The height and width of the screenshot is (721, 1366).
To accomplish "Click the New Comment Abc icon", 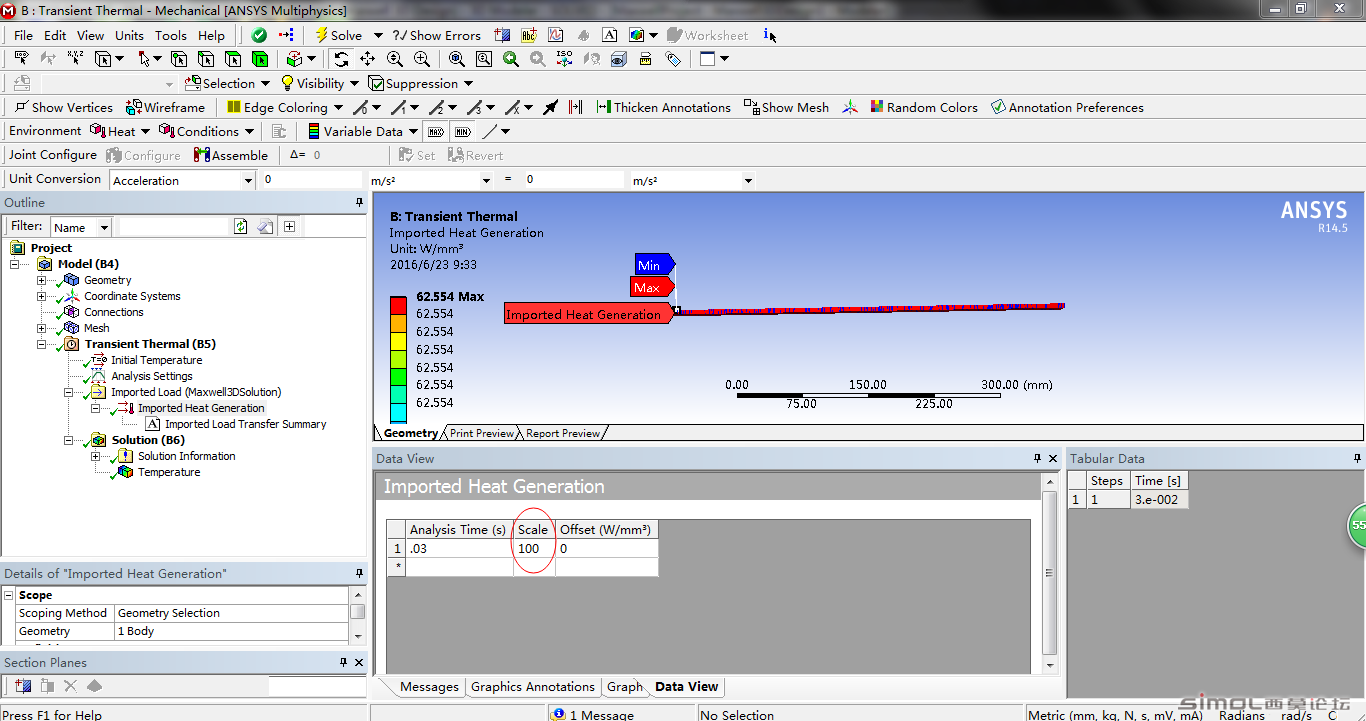I will pos(529,35).
